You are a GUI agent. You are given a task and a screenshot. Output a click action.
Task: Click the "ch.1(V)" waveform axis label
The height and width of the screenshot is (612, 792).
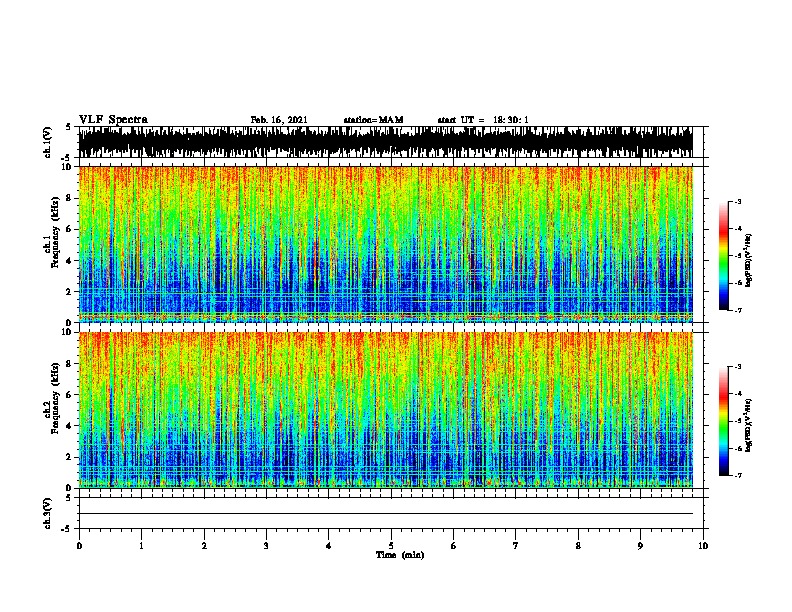tap(47, 142)
